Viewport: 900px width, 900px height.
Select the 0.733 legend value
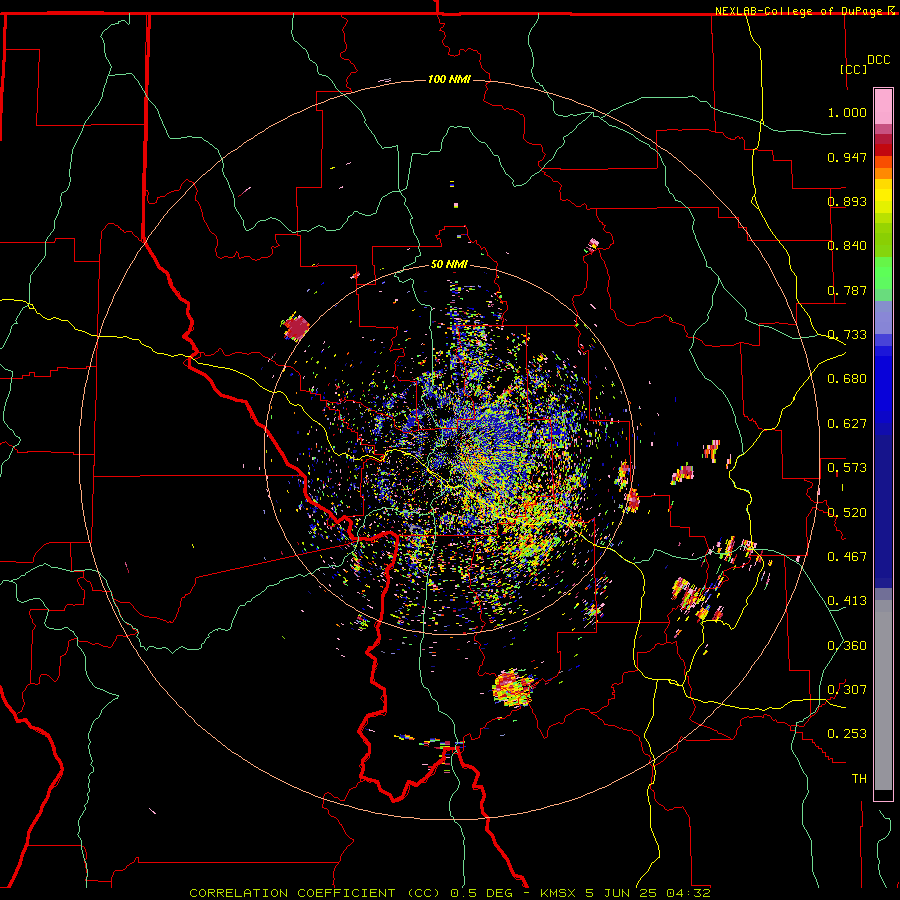847,335
